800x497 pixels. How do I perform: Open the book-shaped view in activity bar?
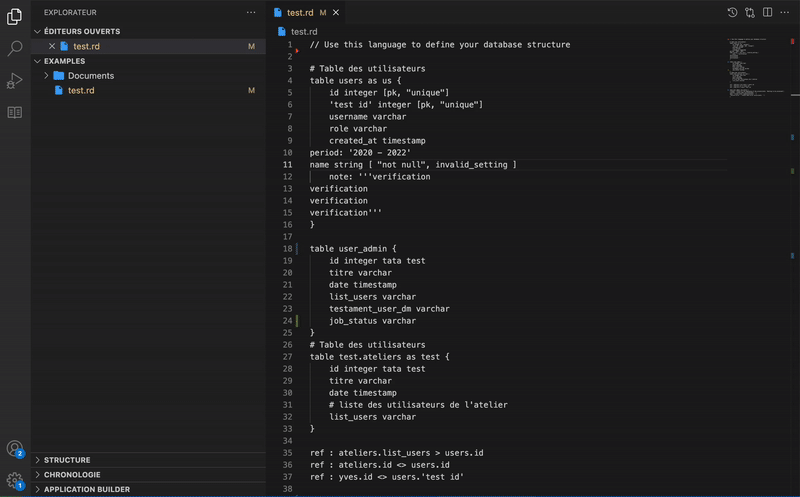click(x=14, y=112)
